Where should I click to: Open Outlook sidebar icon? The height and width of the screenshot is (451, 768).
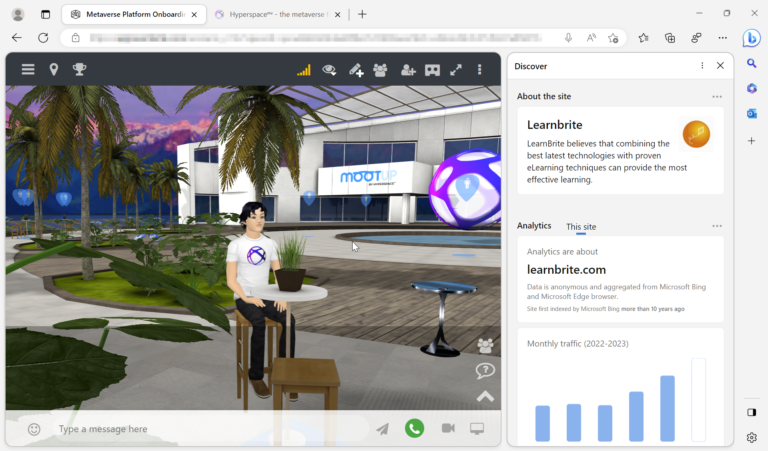pyautogui.click(x=752, y=114)
